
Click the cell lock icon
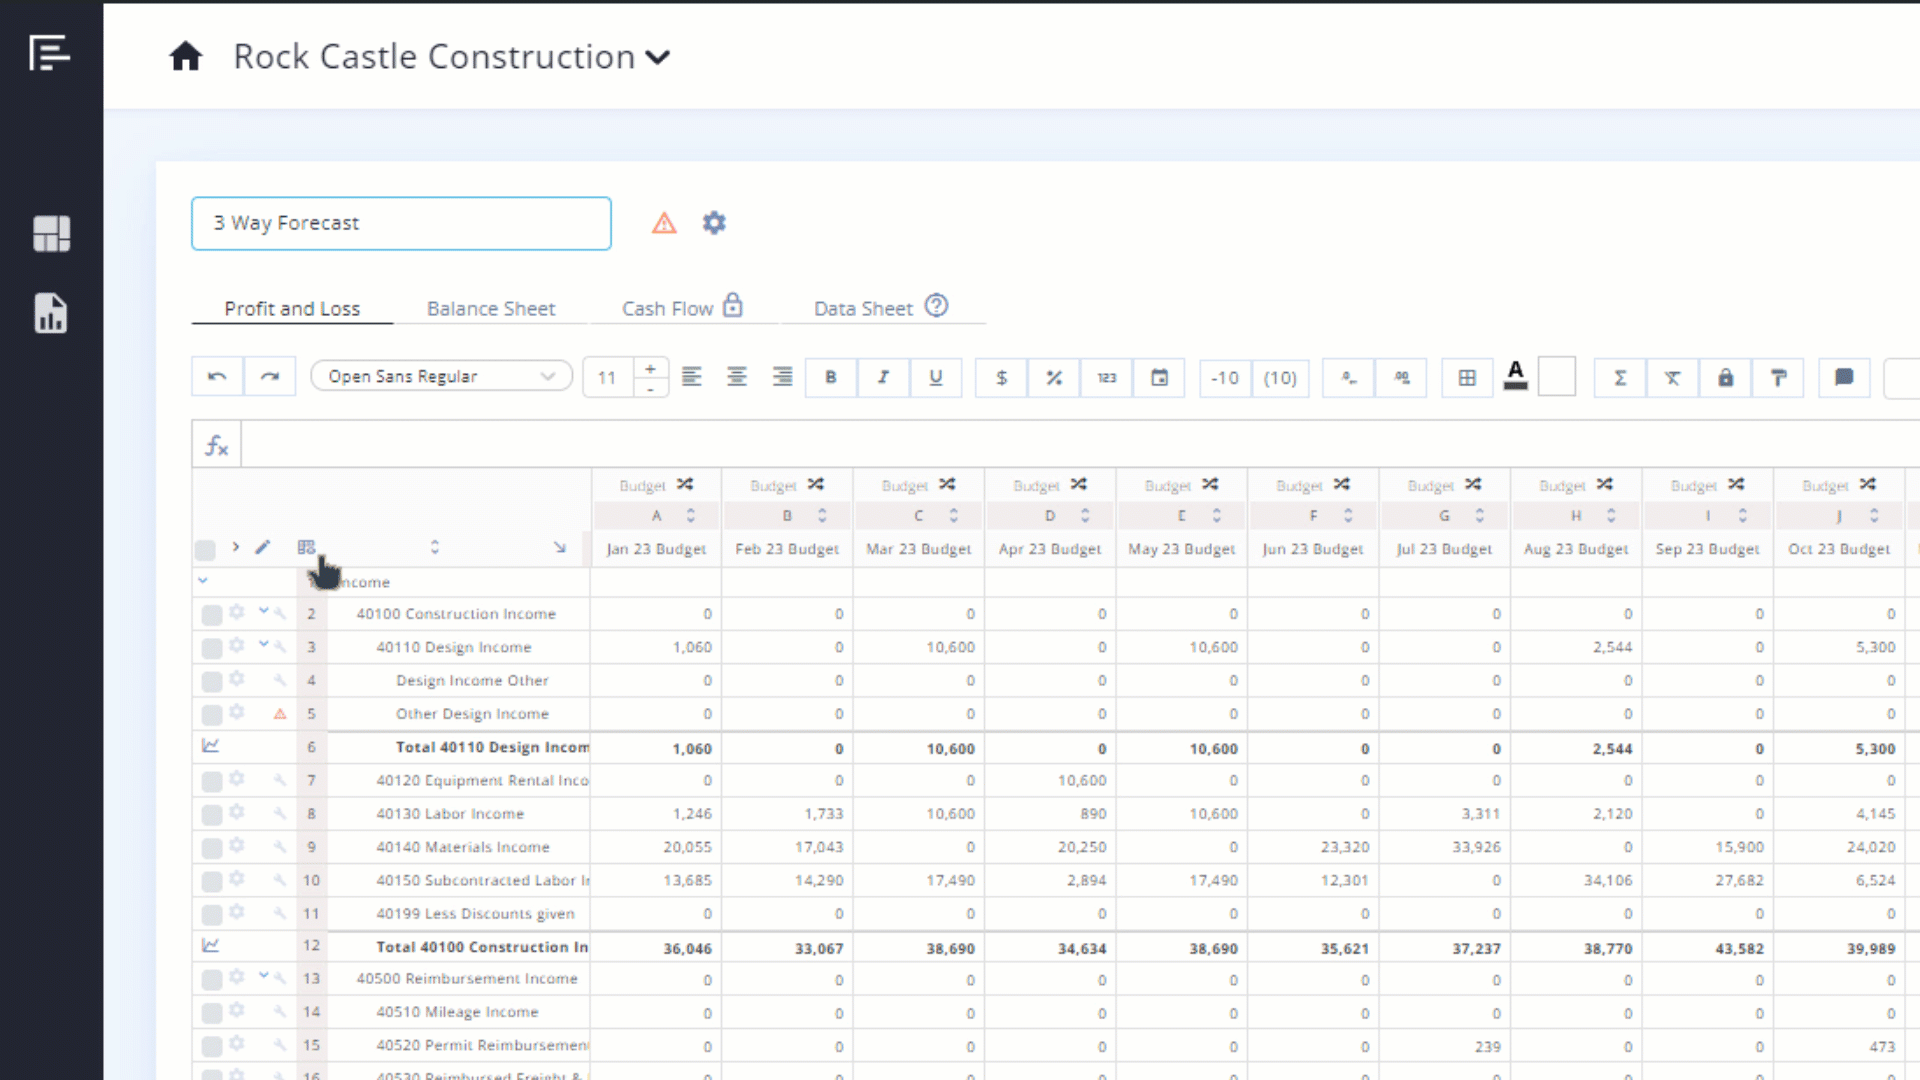click(1726, 378)
